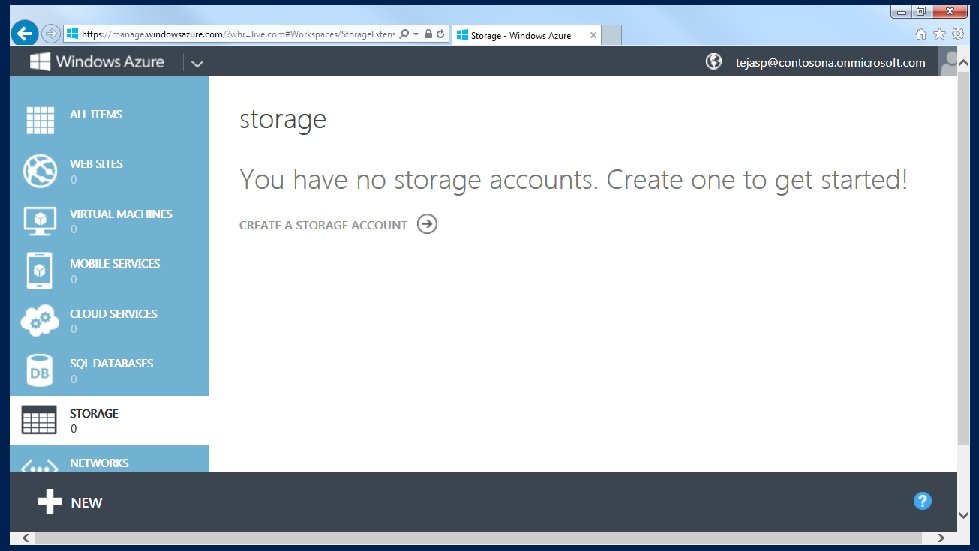Open the browser Tools gear icon
Viewport: 979px width, 551px height.
coord(958,34)
